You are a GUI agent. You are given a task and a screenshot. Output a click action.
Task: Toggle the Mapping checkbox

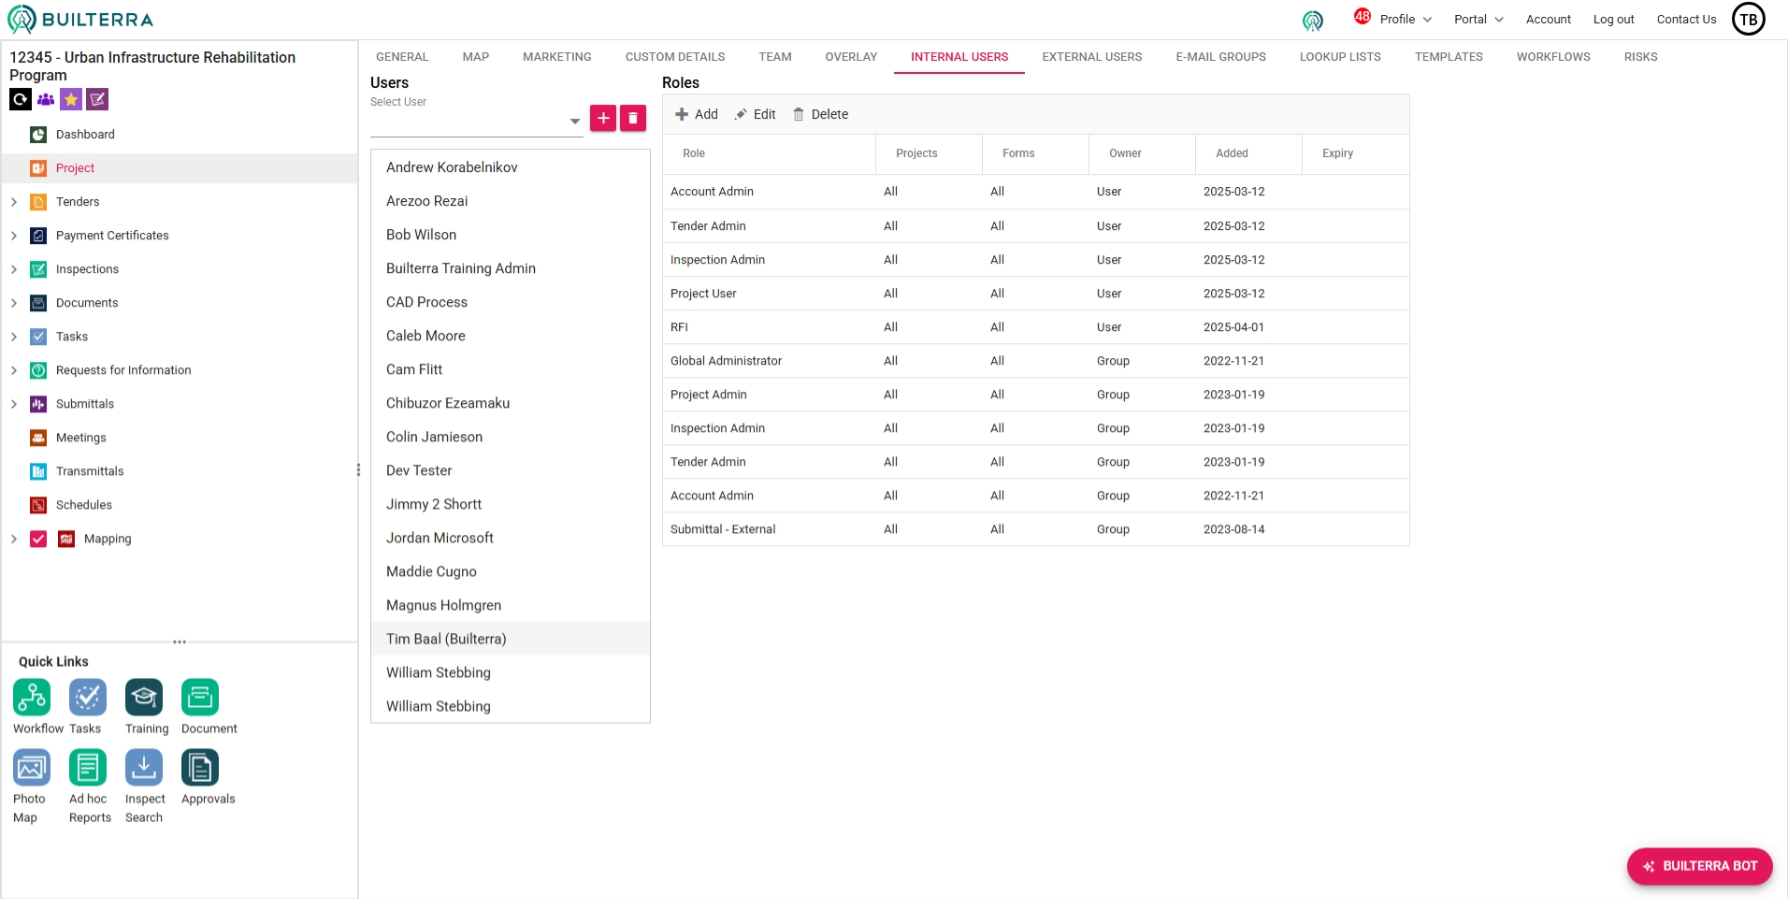coord(38,539)
